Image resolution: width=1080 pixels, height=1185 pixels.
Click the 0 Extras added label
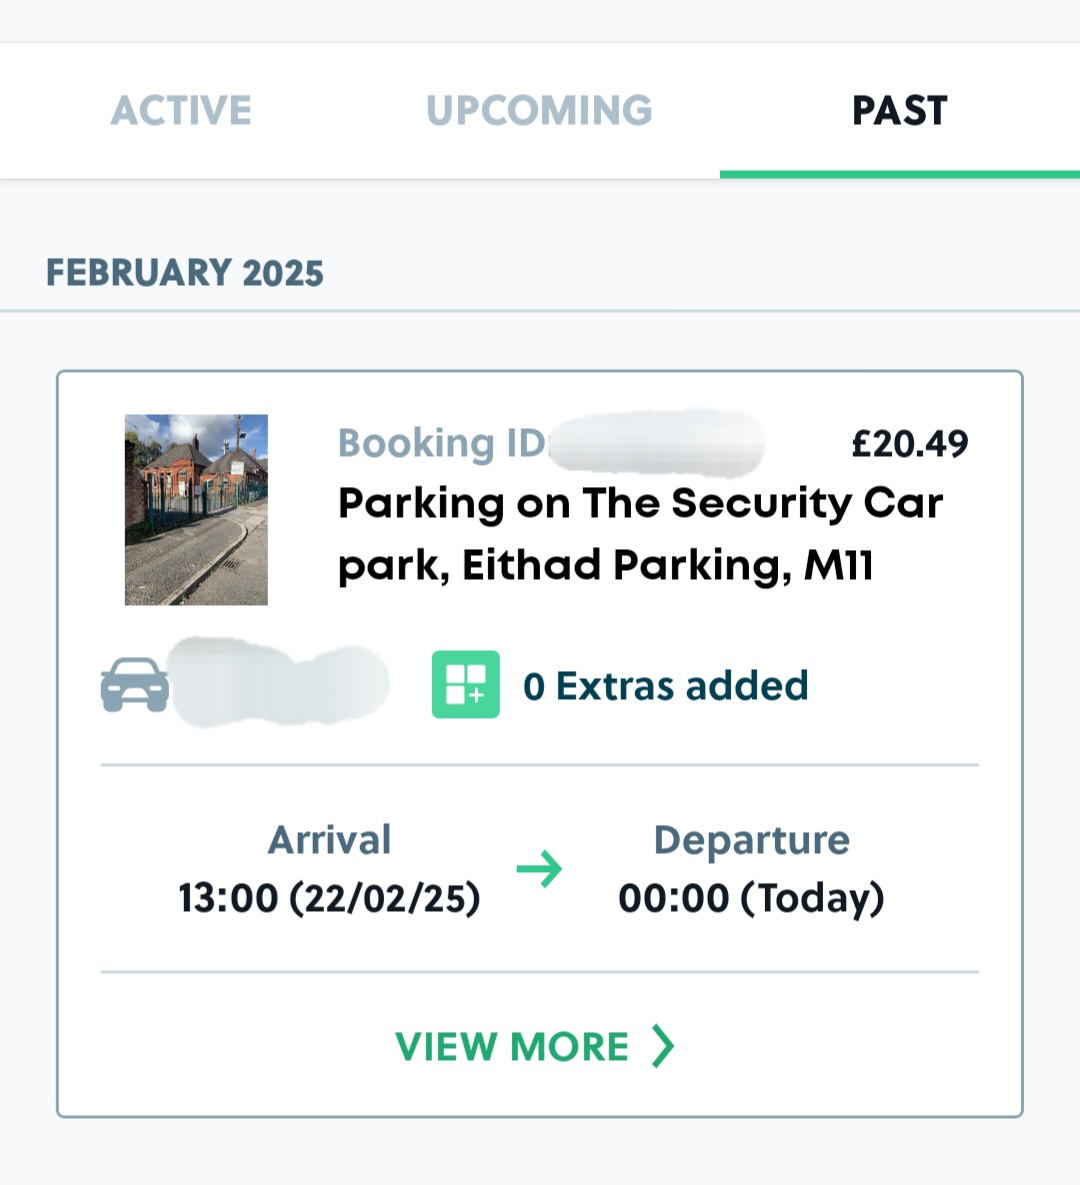tap(665, 686)
